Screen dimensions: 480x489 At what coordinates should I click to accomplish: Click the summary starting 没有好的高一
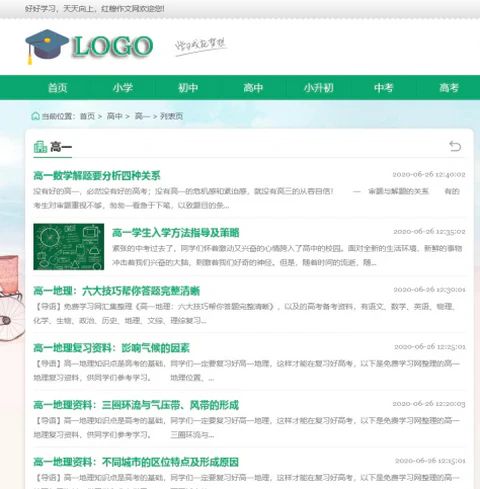pyautogui.click(x=247, y=198)
